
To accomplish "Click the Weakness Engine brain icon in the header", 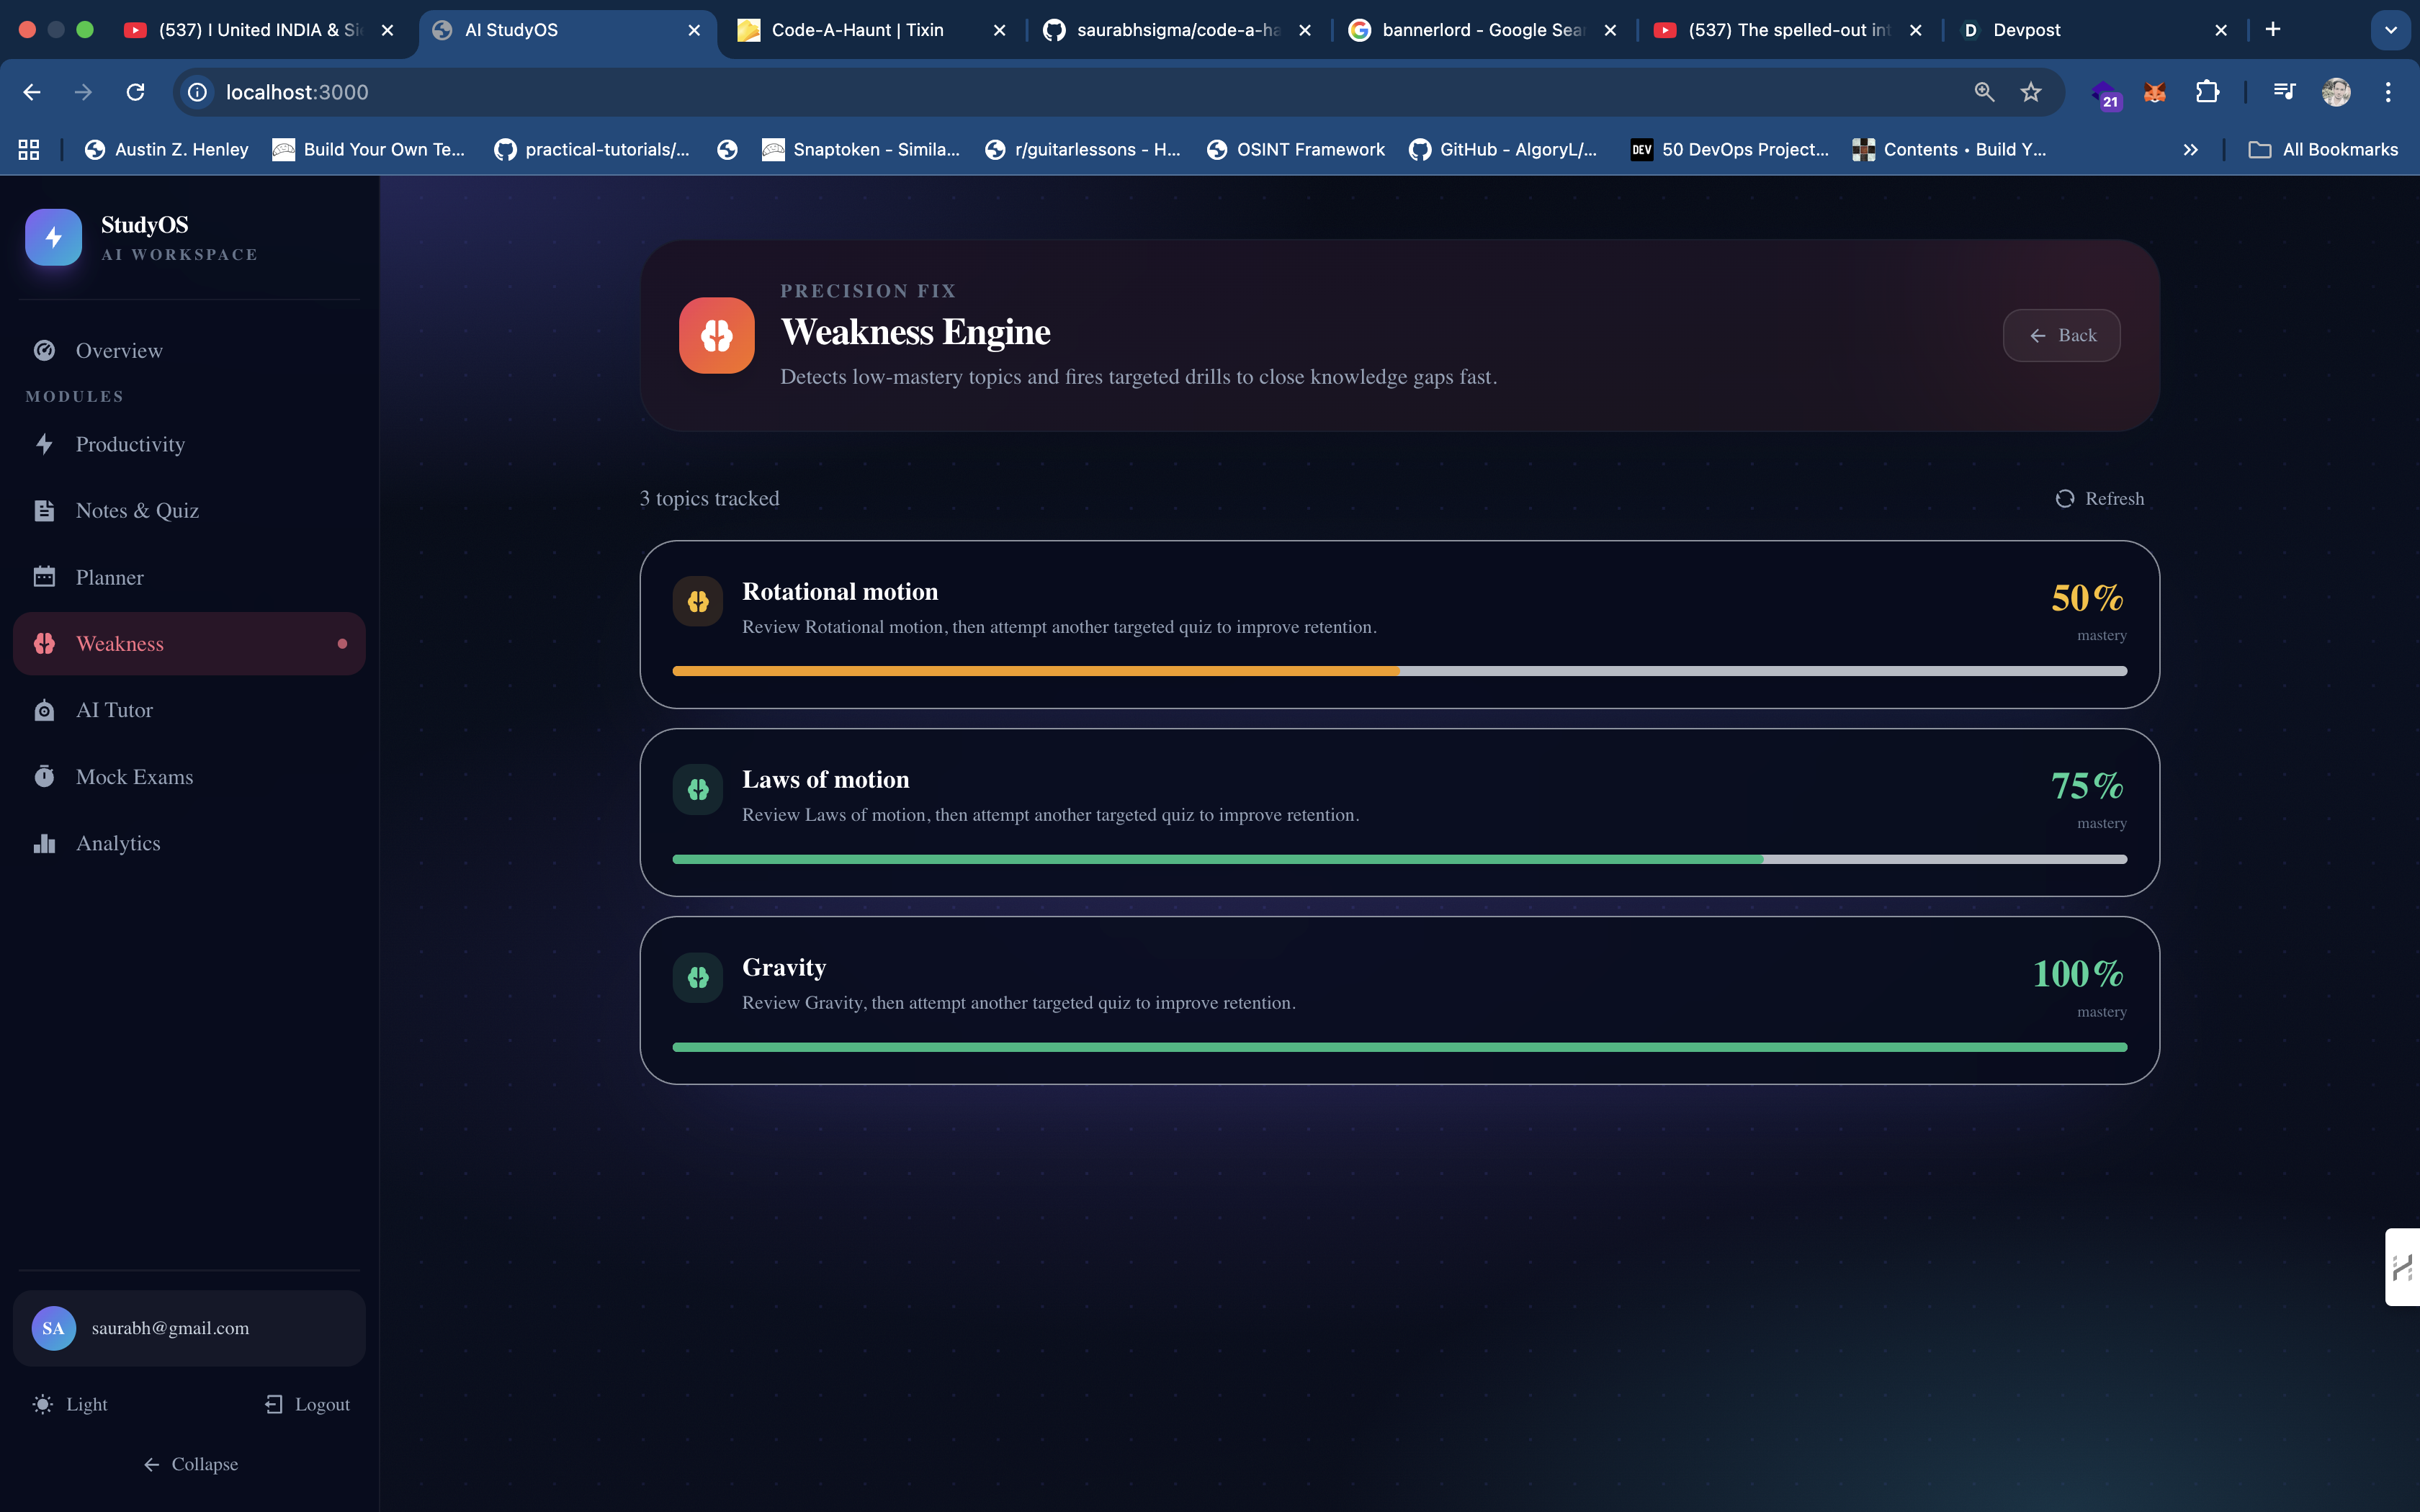I will 716,335.
